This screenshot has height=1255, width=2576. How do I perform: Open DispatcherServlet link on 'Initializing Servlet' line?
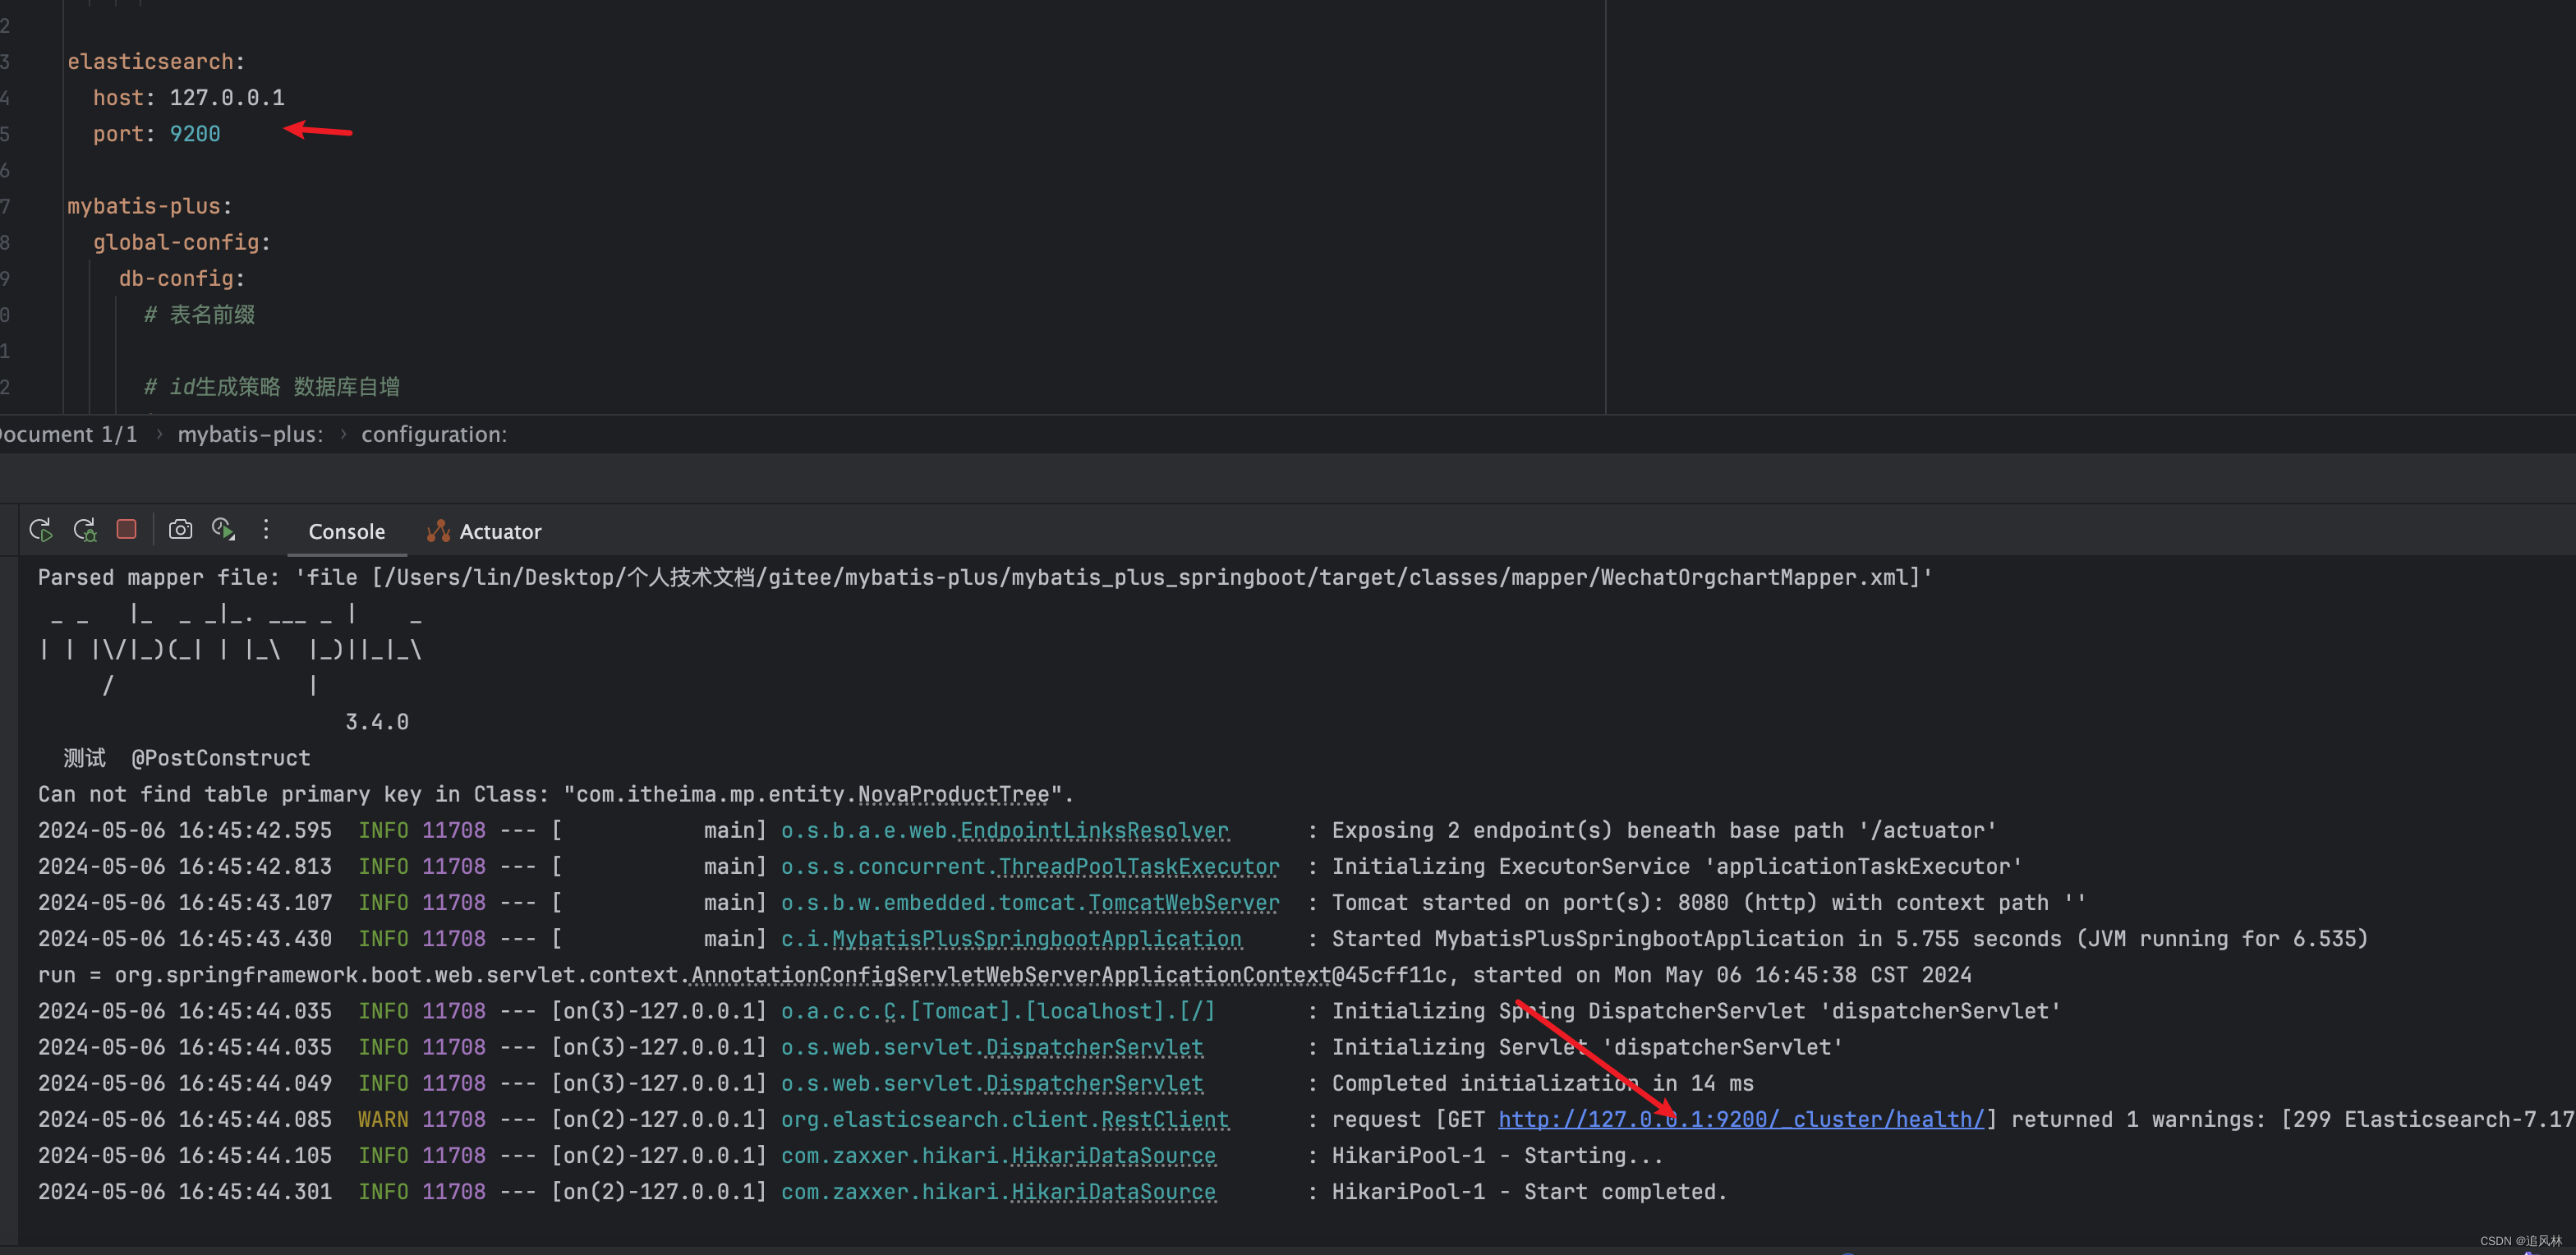[1094, 1047]
